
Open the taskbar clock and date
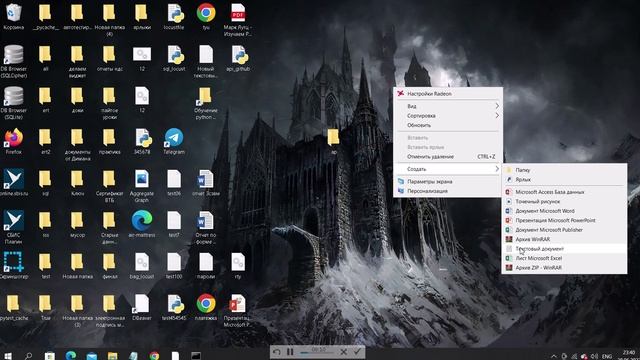629,354
